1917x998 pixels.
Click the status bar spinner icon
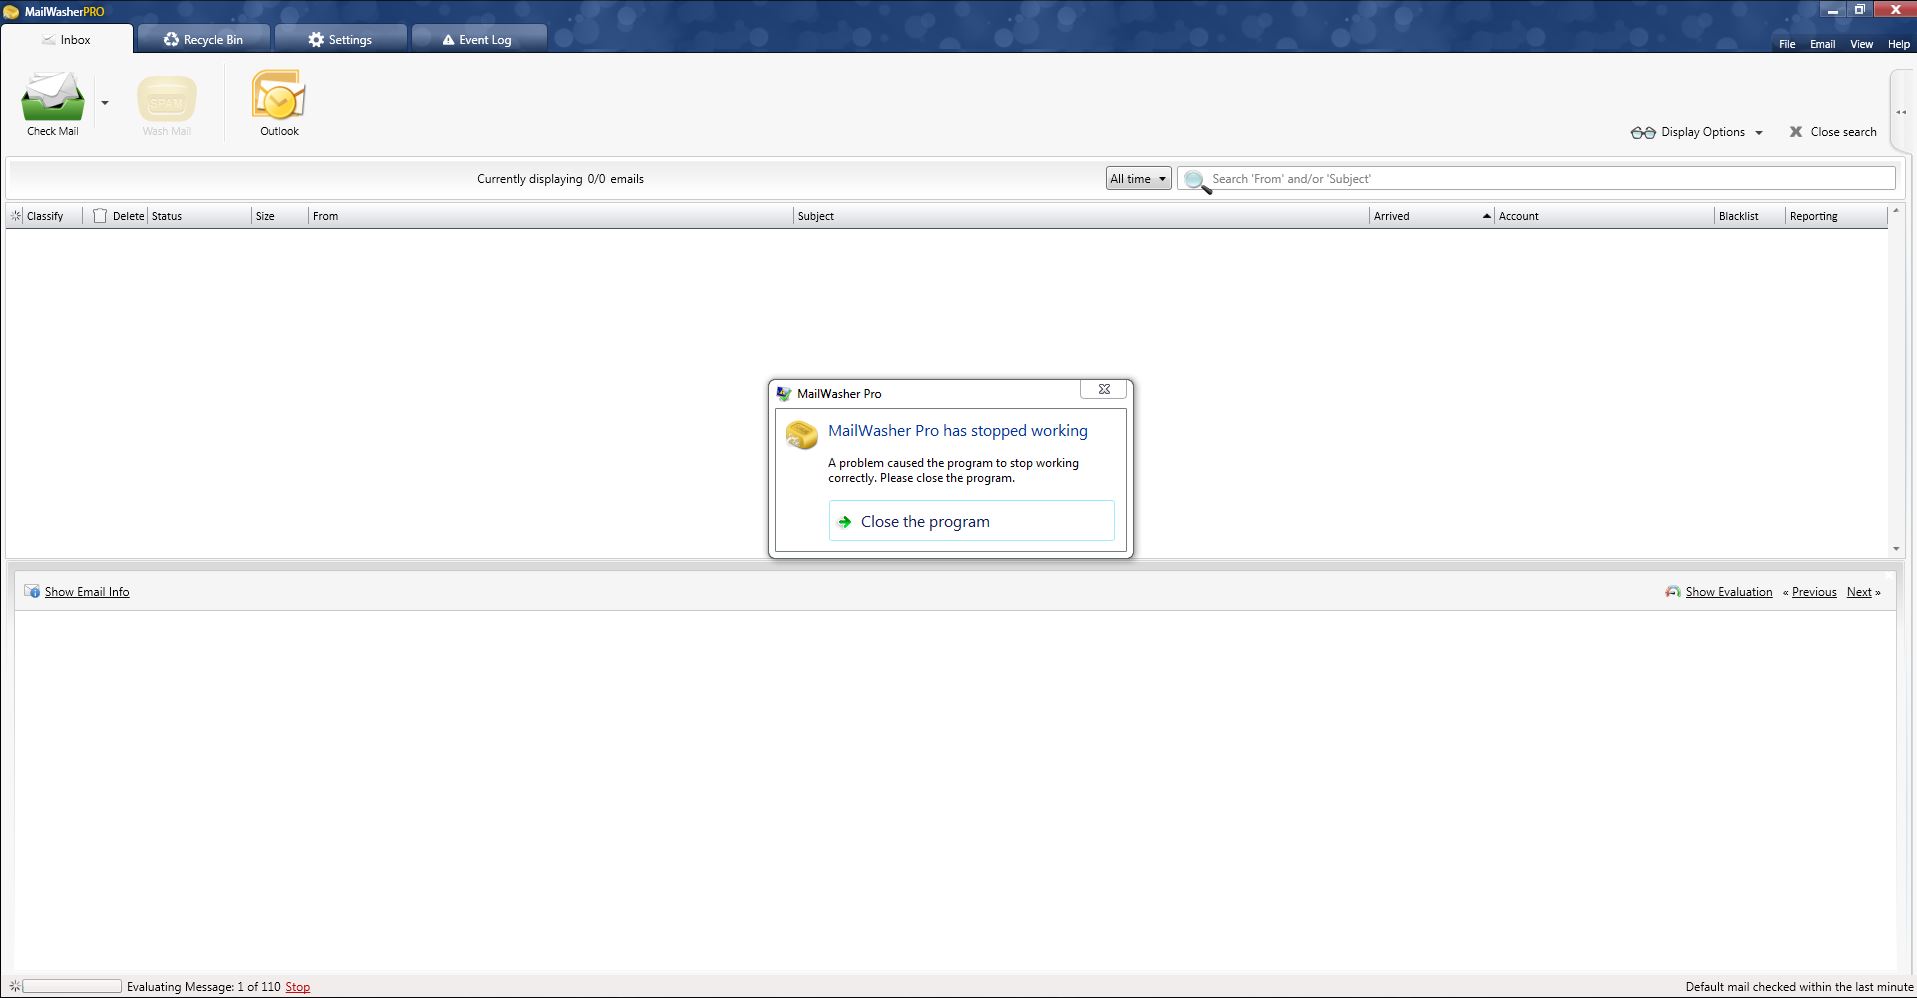click(14, 987)
